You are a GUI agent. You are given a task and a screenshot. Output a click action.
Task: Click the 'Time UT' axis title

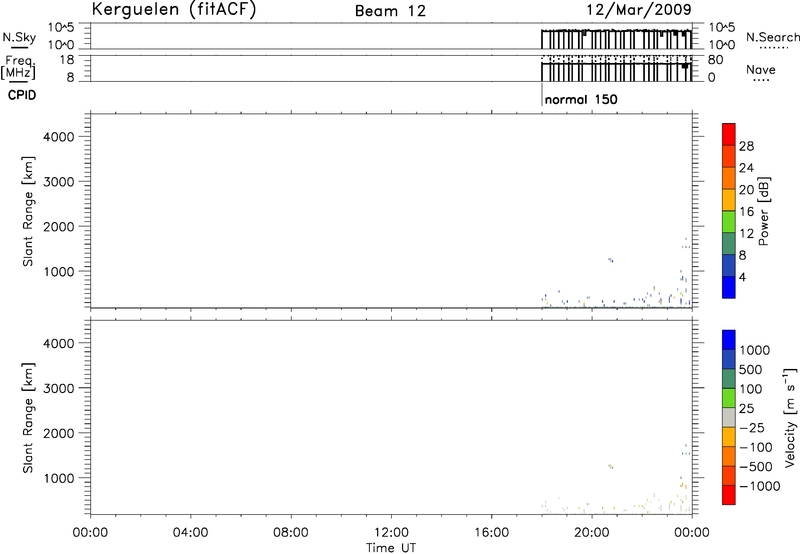click(x=391, y=548)
